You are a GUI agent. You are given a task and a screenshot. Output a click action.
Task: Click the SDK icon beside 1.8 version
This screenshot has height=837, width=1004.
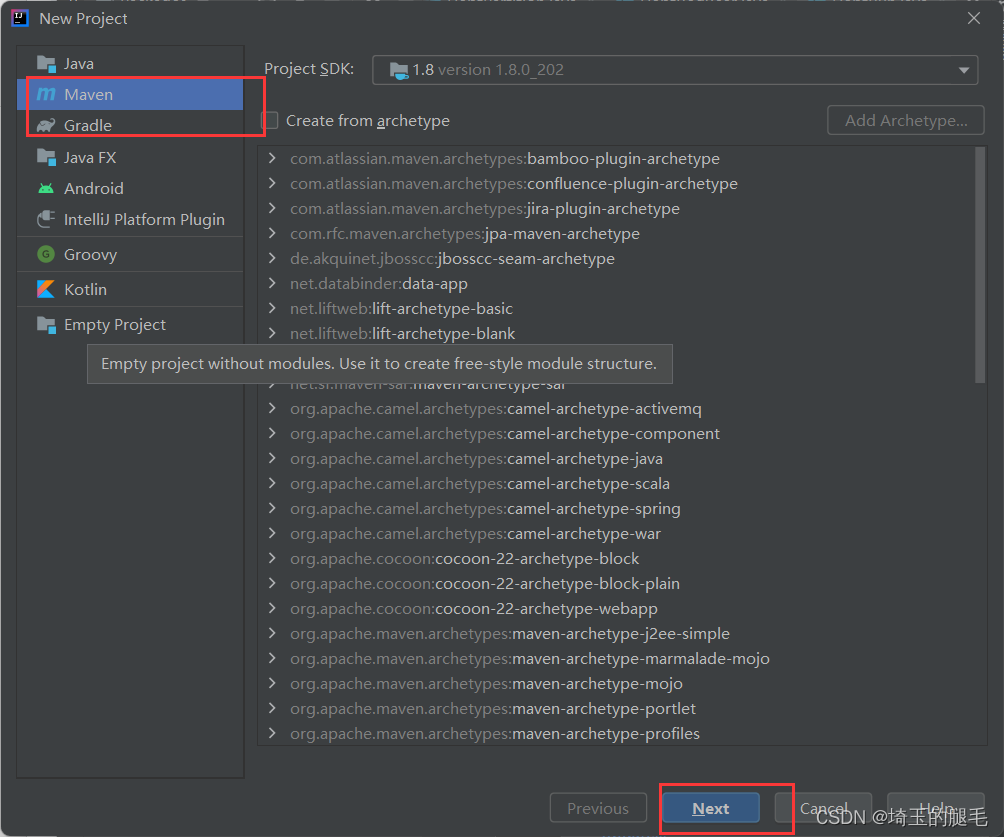394,70
